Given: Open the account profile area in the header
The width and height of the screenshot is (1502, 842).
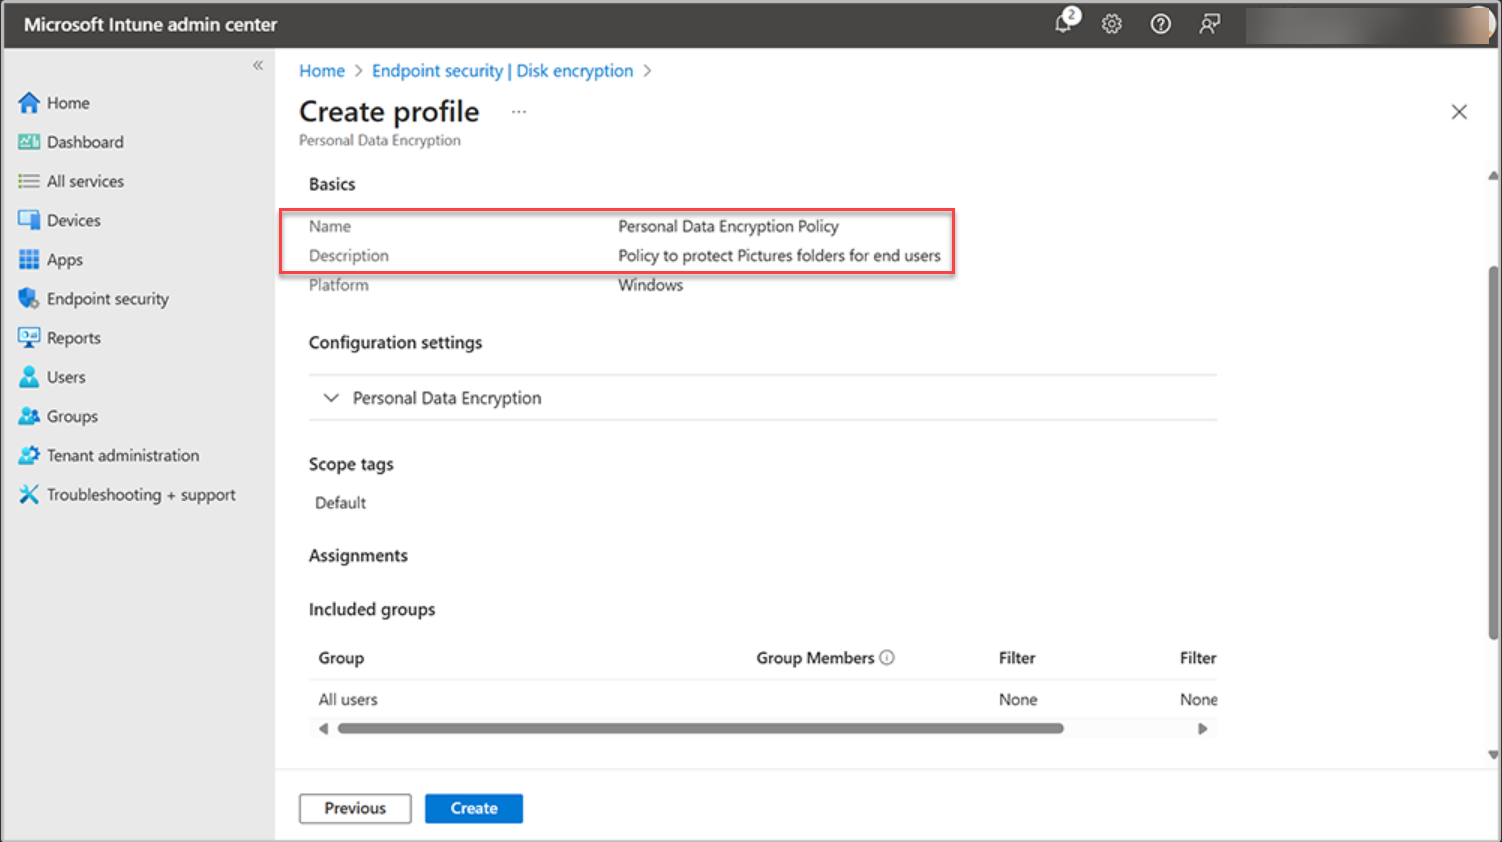Looking at the screenshot, I should click(x=1368, y=24).
